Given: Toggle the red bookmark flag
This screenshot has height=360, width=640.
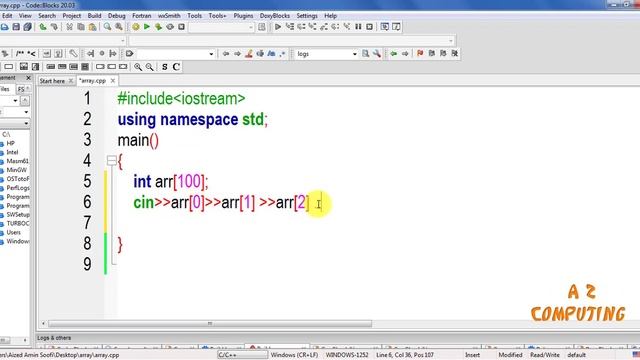Looking at the screenshot, I should click(420, 53).
